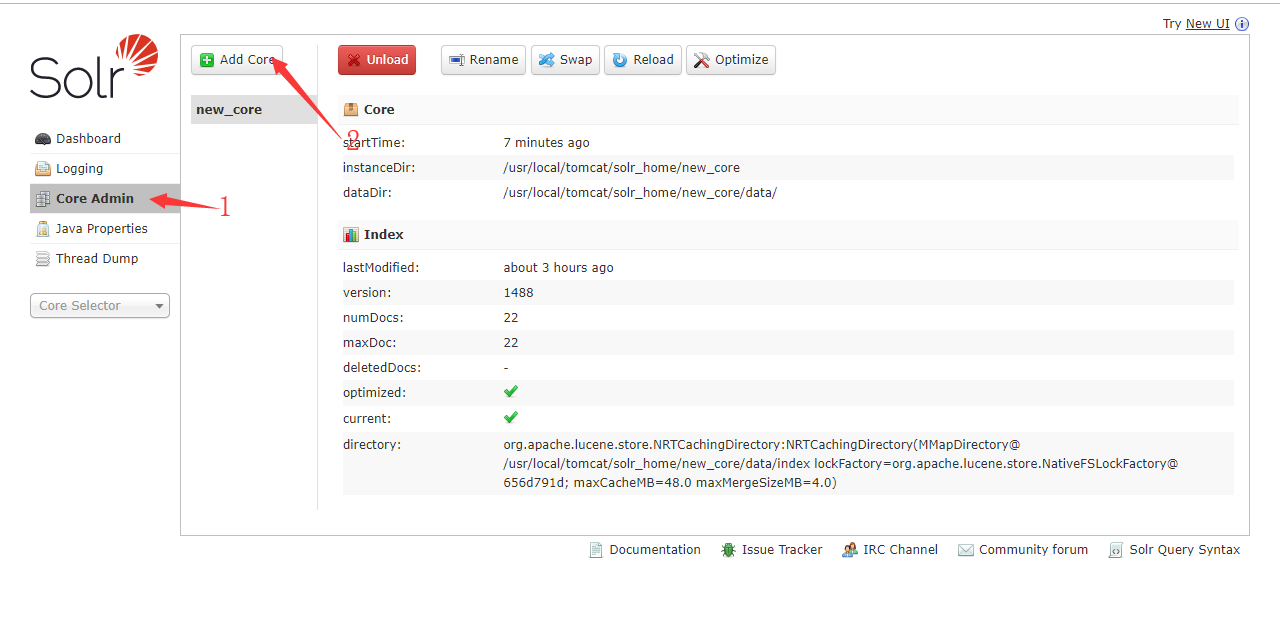Click the Logging notepad icon
The height and width of the screenshot is (644, 1280).
(42, 169)
